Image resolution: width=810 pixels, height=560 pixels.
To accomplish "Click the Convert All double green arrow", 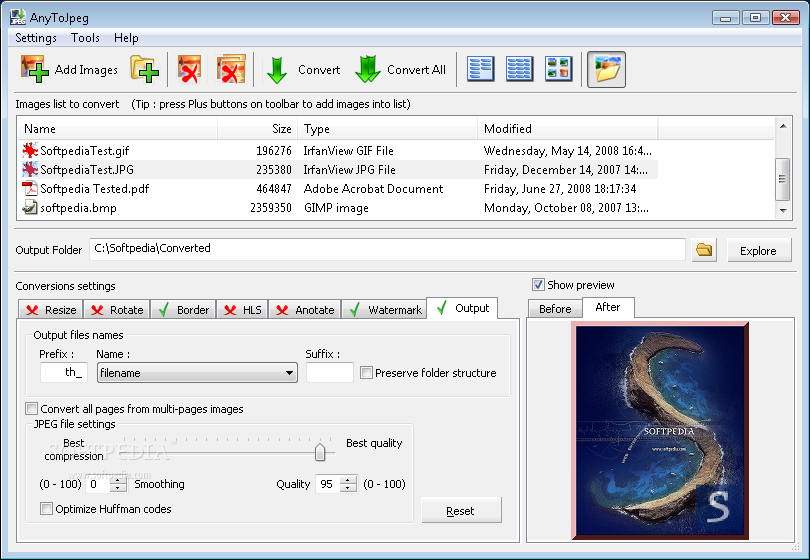I will coord(367,69).
